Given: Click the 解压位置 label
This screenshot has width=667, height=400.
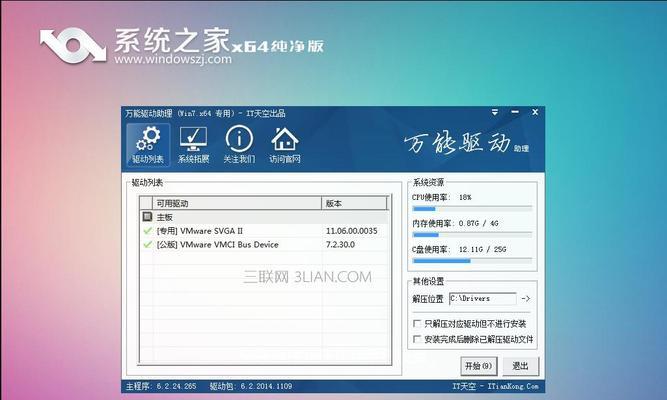Looking at the screenshot, I should tap(428, 299).
